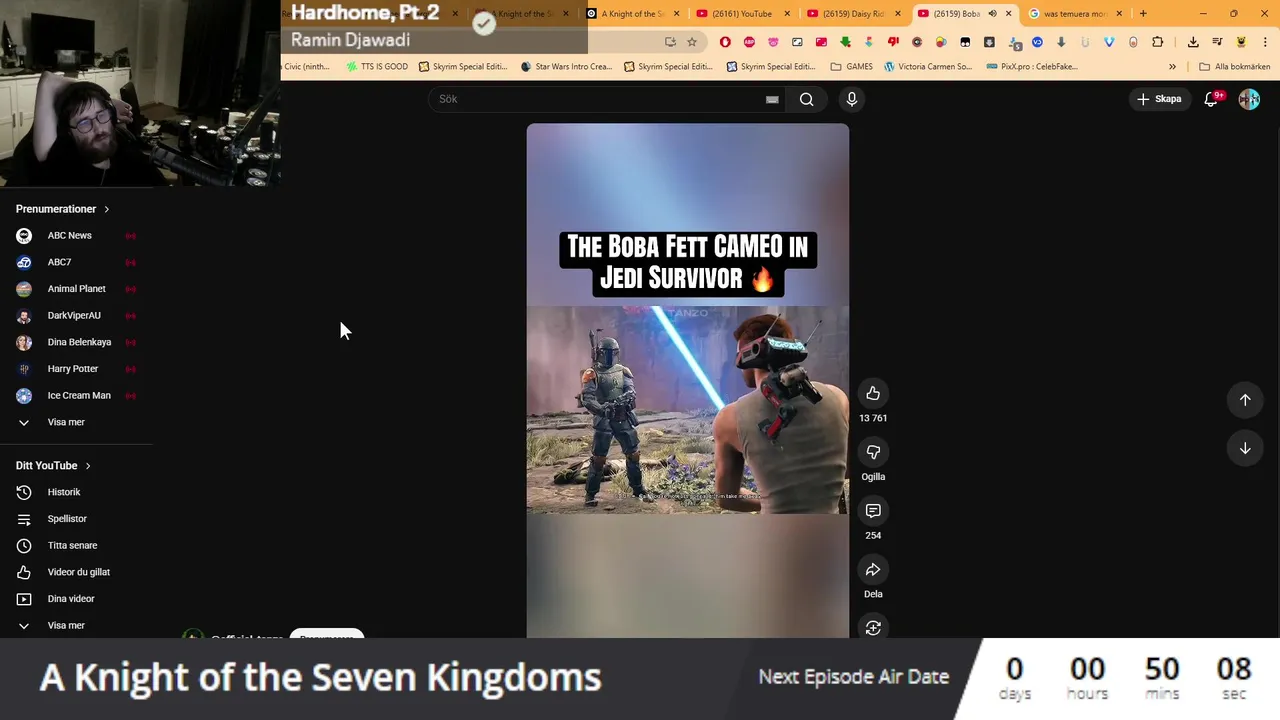This screenshot has height=720, width=1280.
Task: Open YouTube notifications bell
Action: (x=1211, y=99)
